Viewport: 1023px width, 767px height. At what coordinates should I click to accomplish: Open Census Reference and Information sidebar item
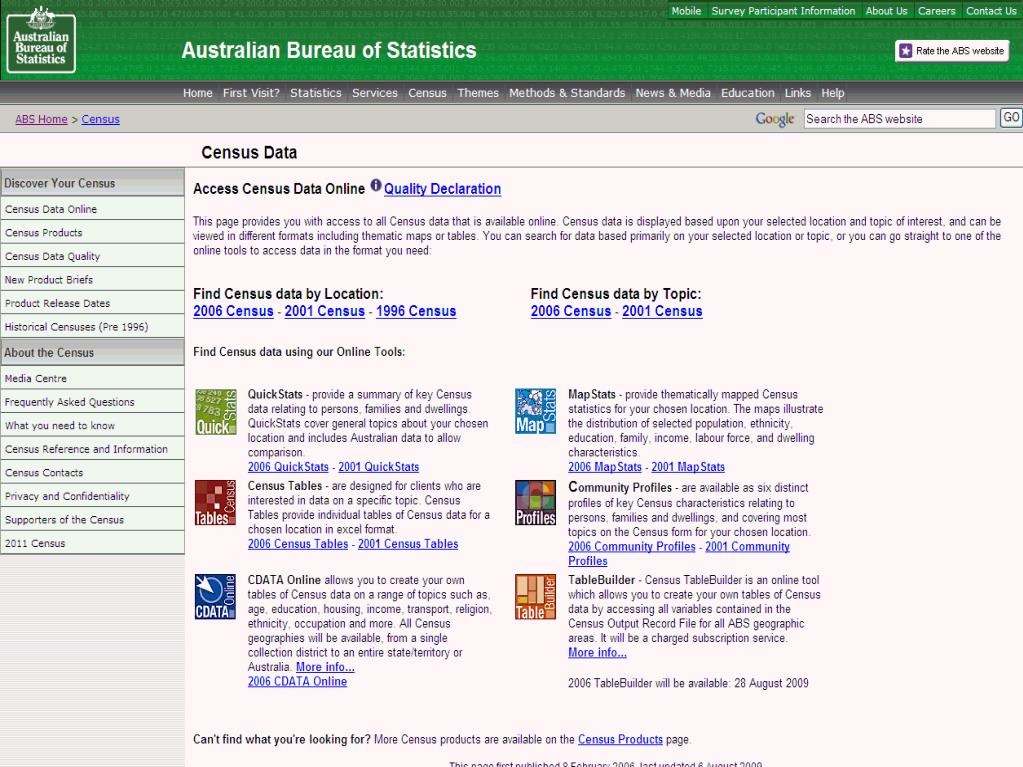pyautogui.click(x=92, y=449)
